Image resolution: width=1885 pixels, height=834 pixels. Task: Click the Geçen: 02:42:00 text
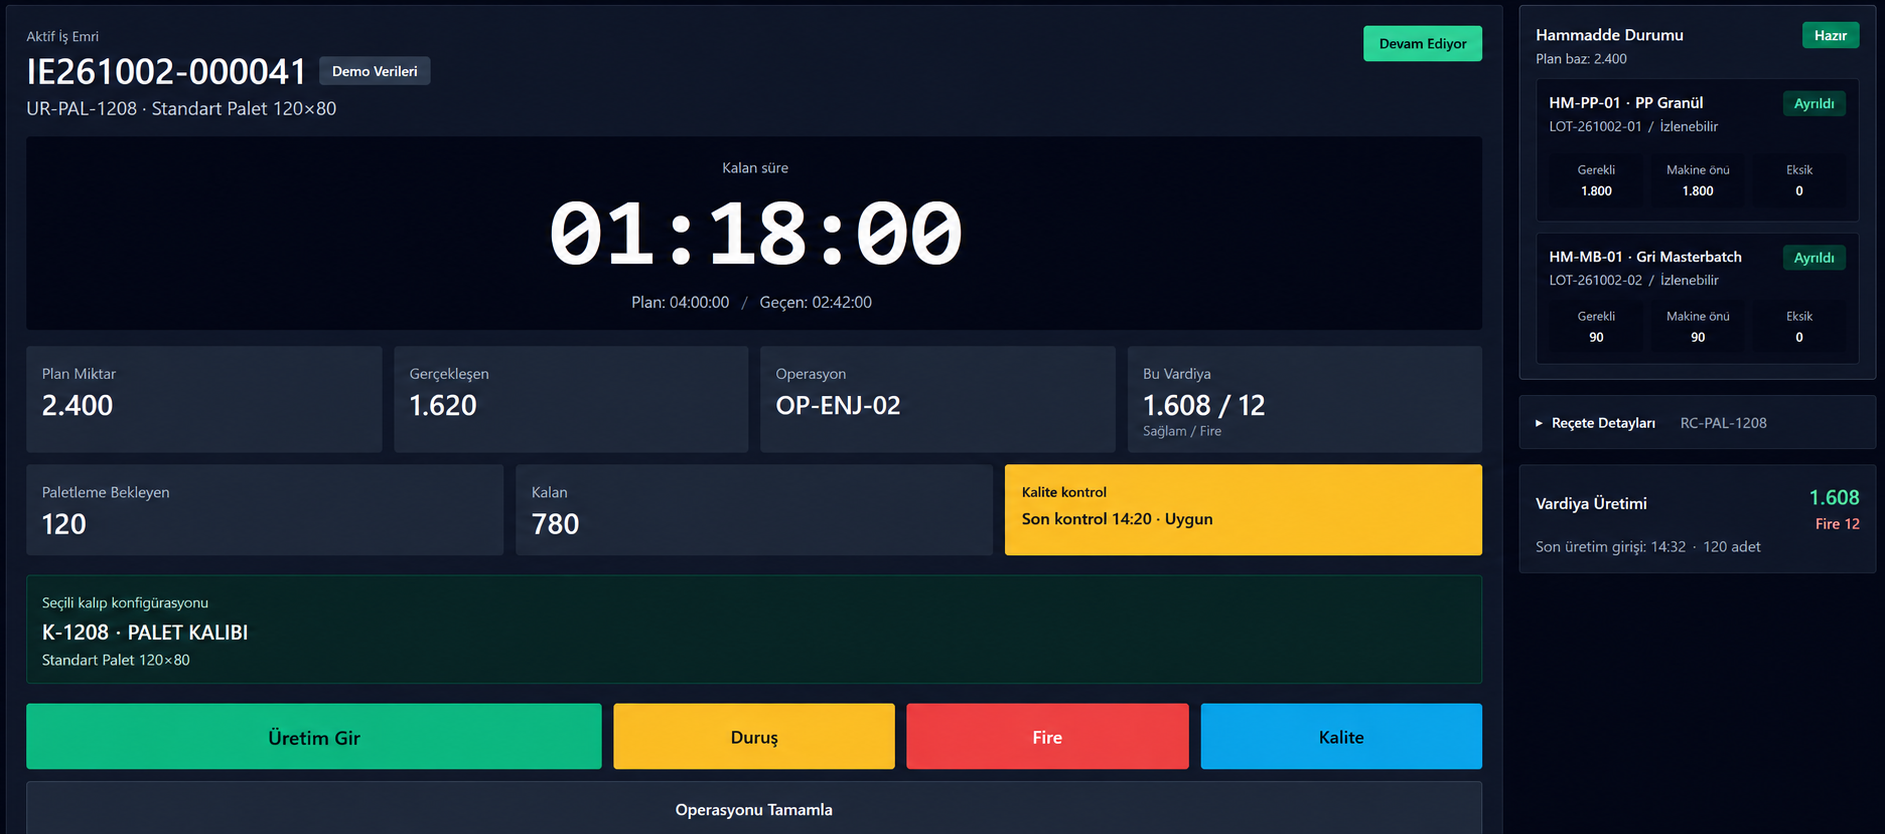pyautogui.click(x=815, y=302)
